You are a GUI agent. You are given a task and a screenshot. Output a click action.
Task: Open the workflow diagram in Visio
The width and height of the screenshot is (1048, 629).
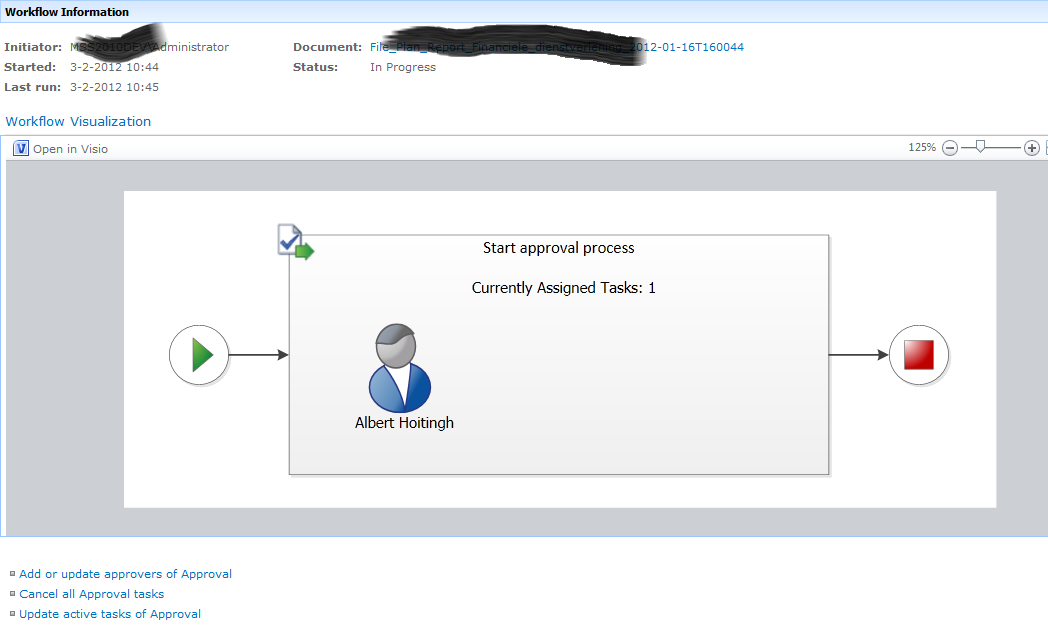tap(70, 149)
